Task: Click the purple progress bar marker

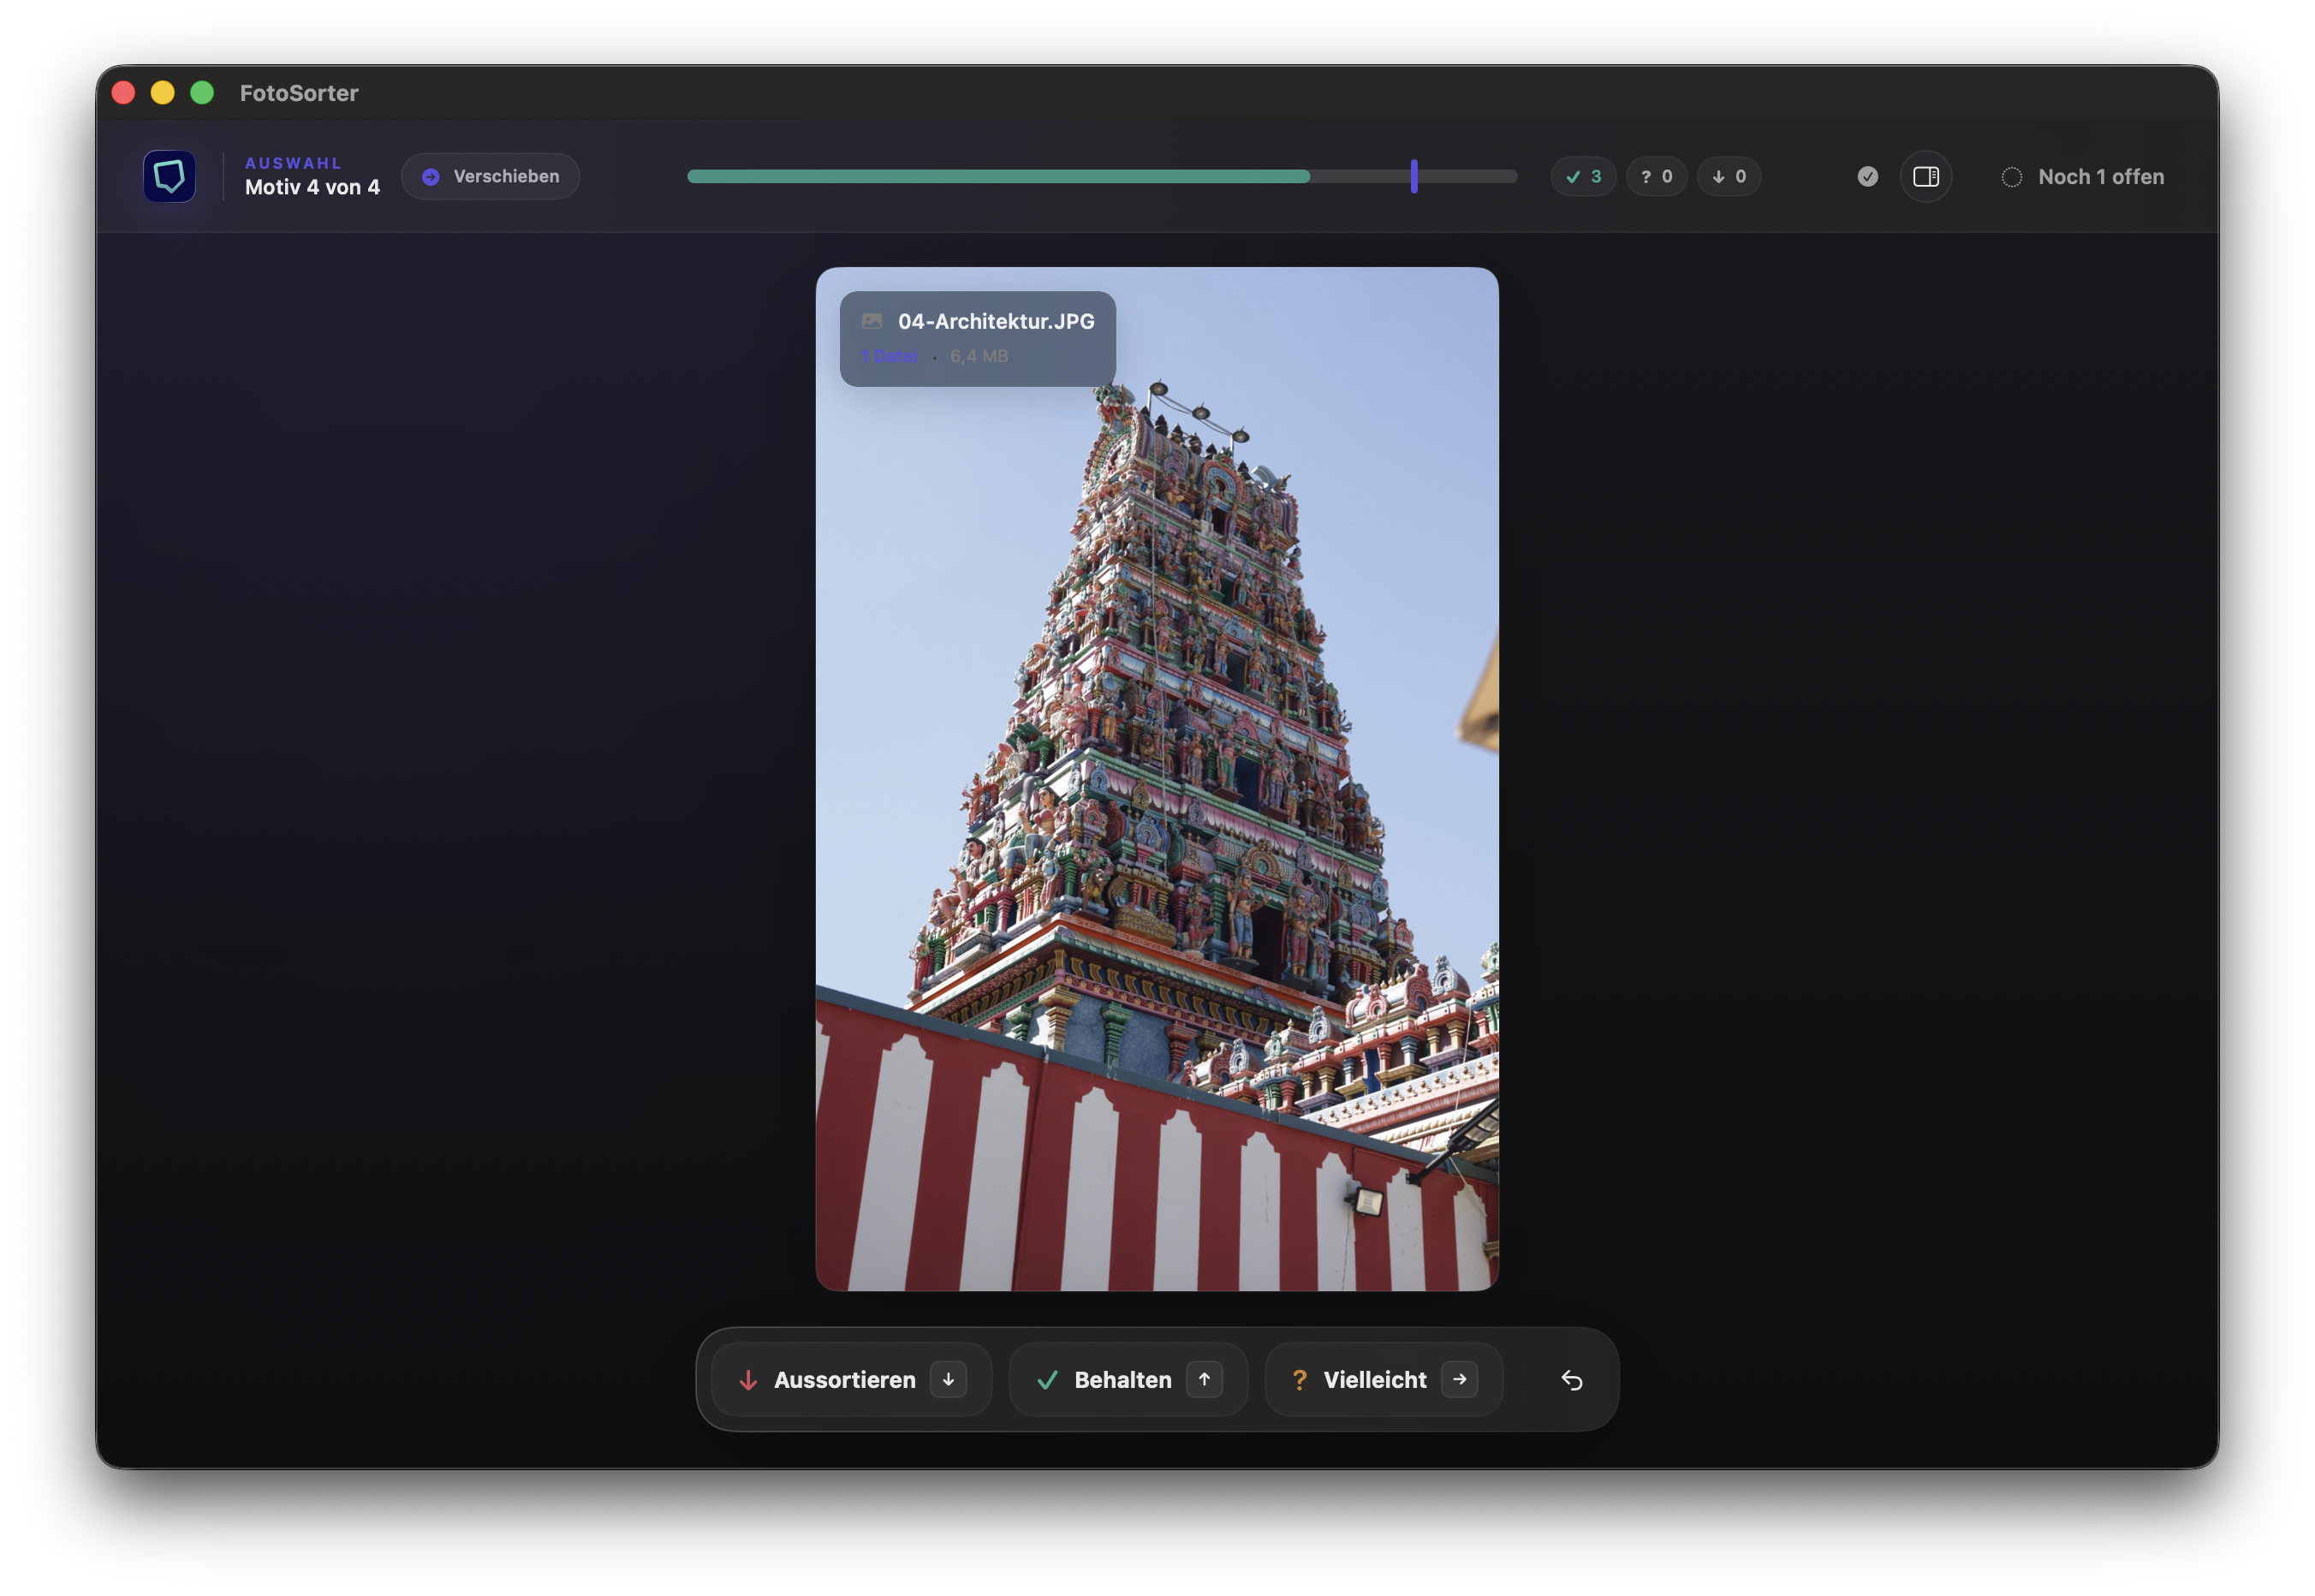Action: click(x=1413, y=176)
